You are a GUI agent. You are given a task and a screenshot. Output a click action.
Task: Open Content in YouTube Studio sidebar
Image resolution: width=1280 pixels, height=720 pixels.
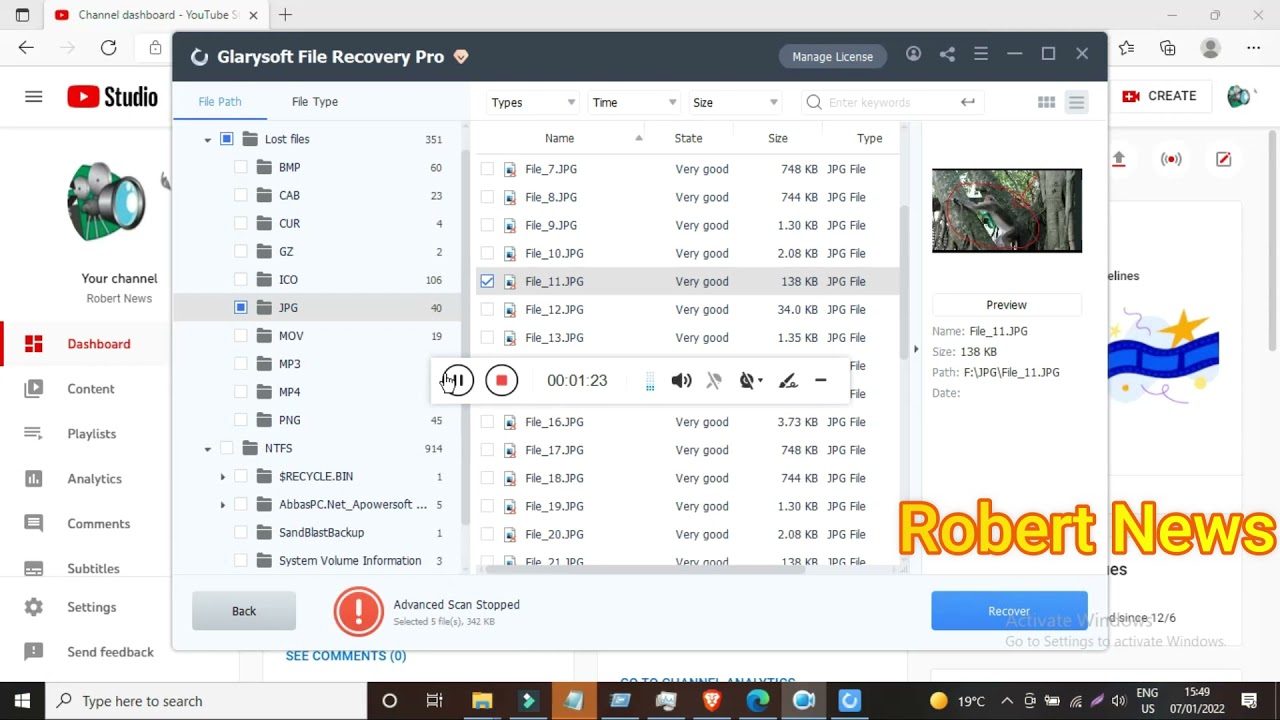90,389
